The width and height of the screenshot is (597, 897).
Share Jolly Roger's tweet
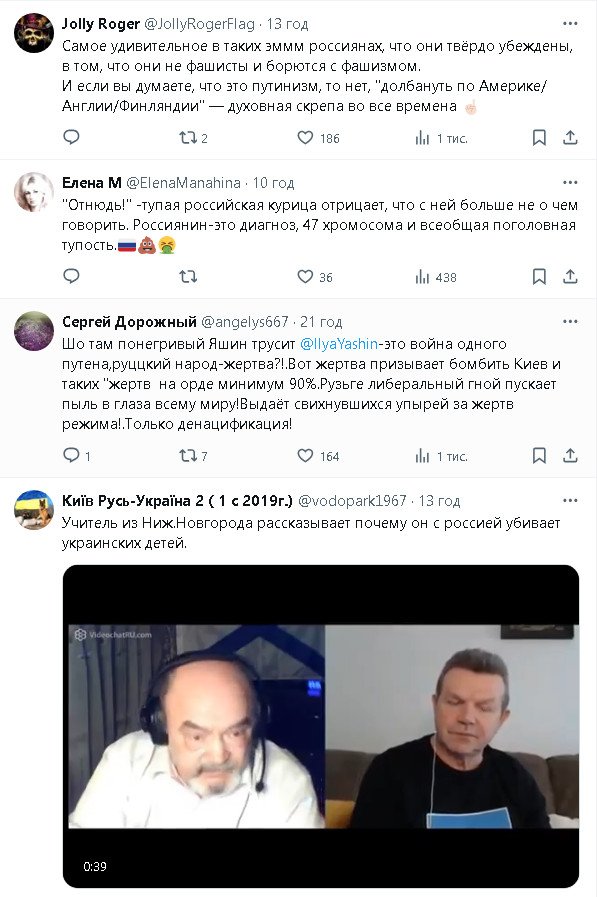click(570, 137)
